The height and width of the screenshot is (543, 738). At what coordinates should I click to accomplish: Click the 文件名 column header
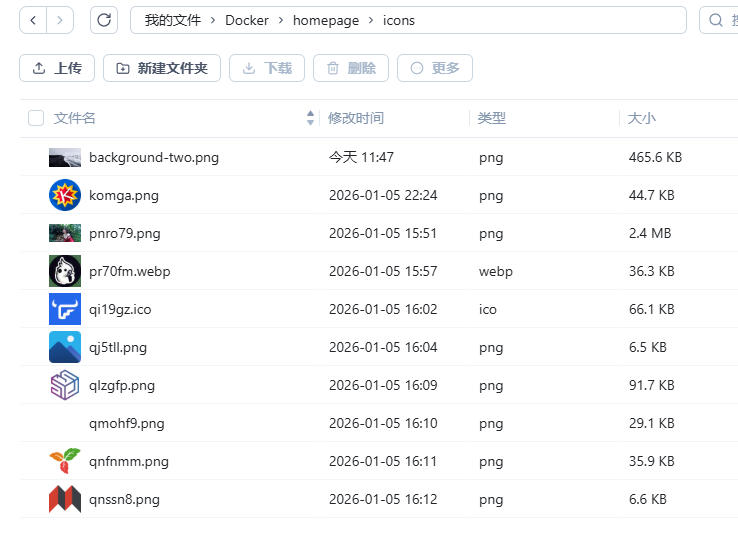coord(74,118)
